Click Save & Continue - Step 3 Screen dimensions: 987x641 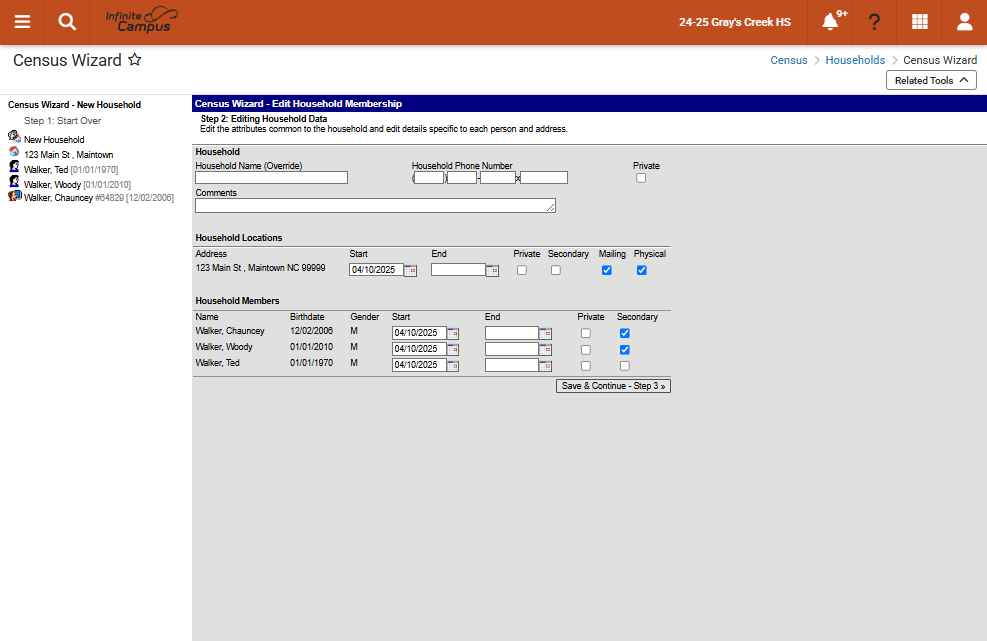coord(613,386)
